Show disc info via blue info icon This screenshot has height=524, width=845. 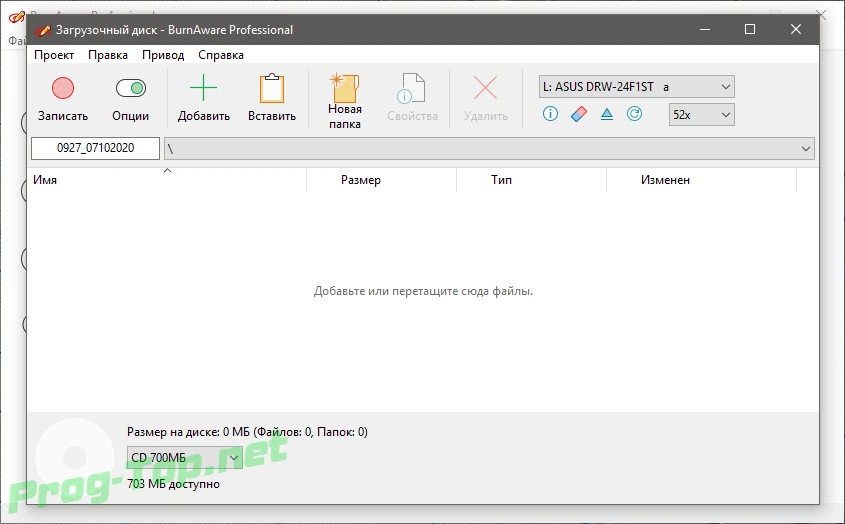(x=550, y=114)
